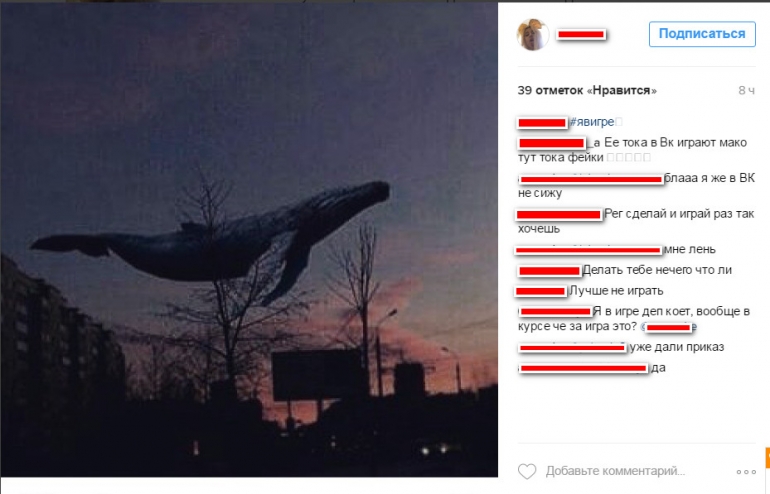Click the 8 ч post timestamp
Image resolution: width=770 pixels, height=494 pixels.
click(746, 90)
